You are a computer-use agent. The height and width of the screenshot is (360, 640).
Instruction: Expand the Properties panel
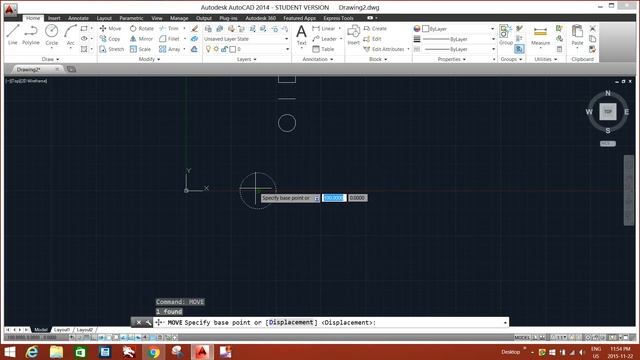pyautogui.click(x=451, y=59)
